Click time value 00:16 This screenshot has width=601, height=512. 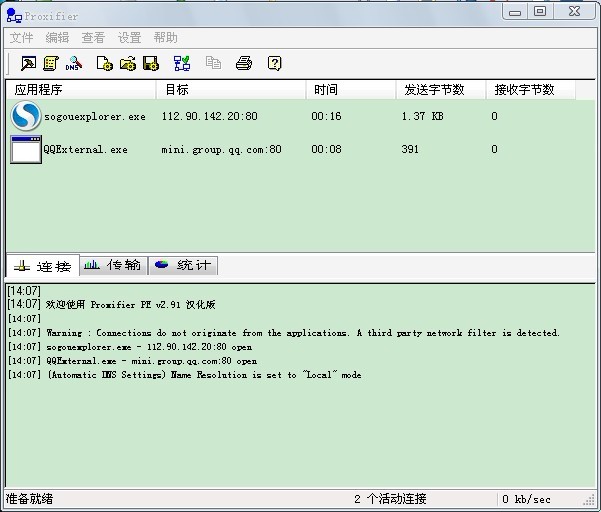pos(326,116)
